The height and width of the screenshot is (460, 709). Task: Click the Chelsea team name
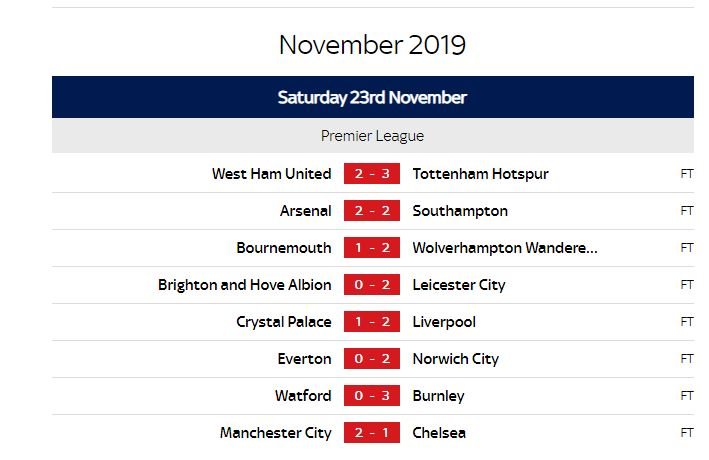coord(439,433)
